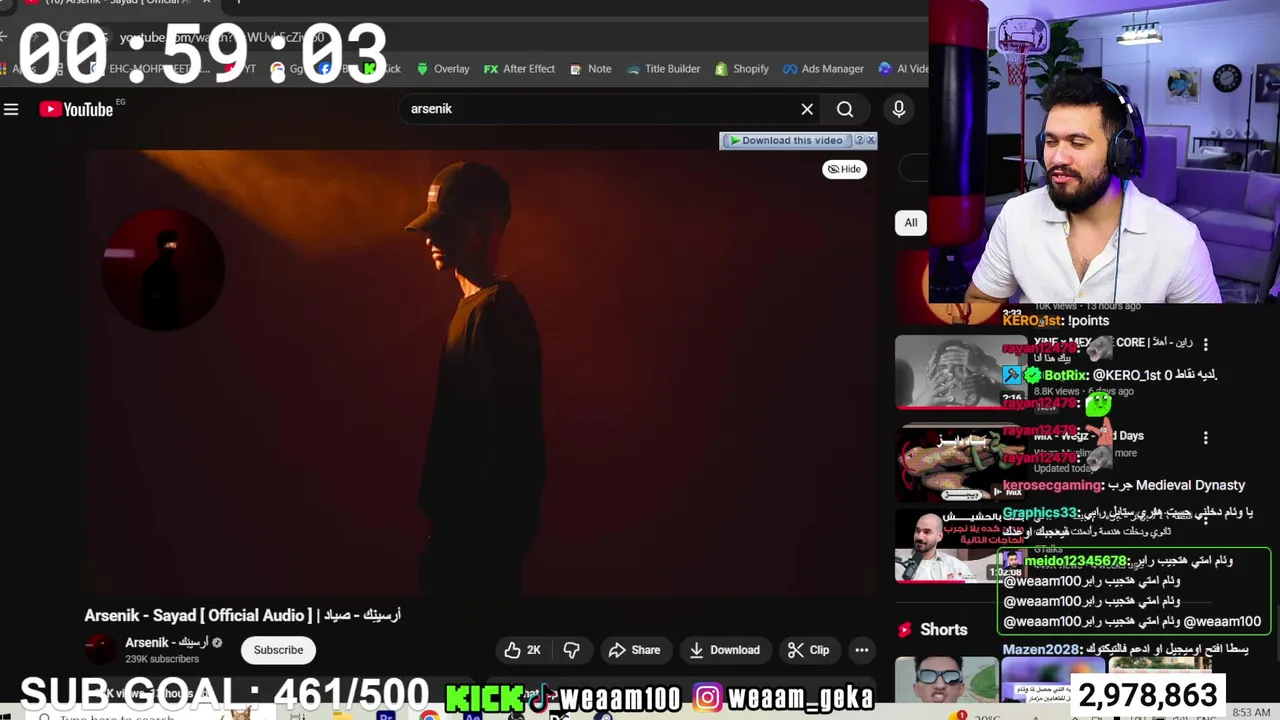
Task: Open three-dot menu for the CORE video
Action: pyautogui.click(x=1205, y=344)
